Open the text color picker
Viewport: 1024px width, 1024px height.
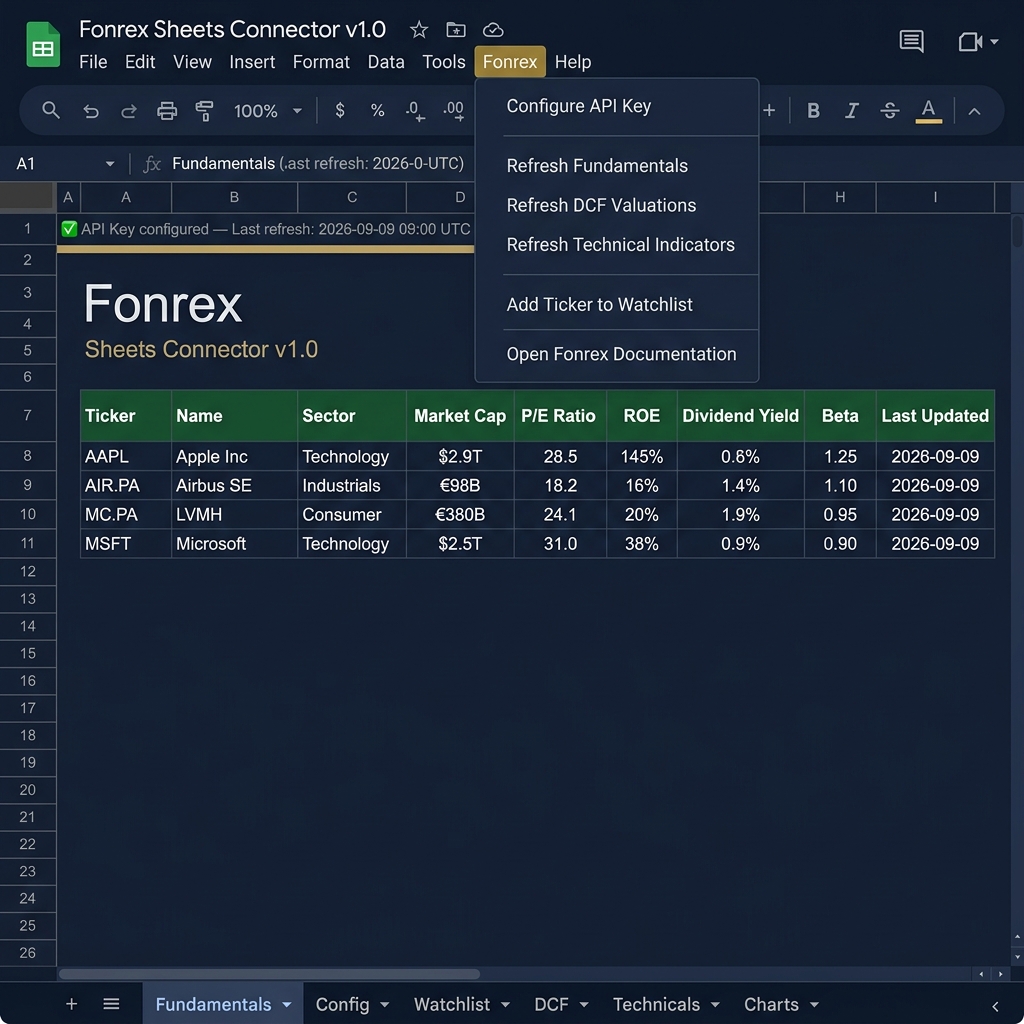928,111
